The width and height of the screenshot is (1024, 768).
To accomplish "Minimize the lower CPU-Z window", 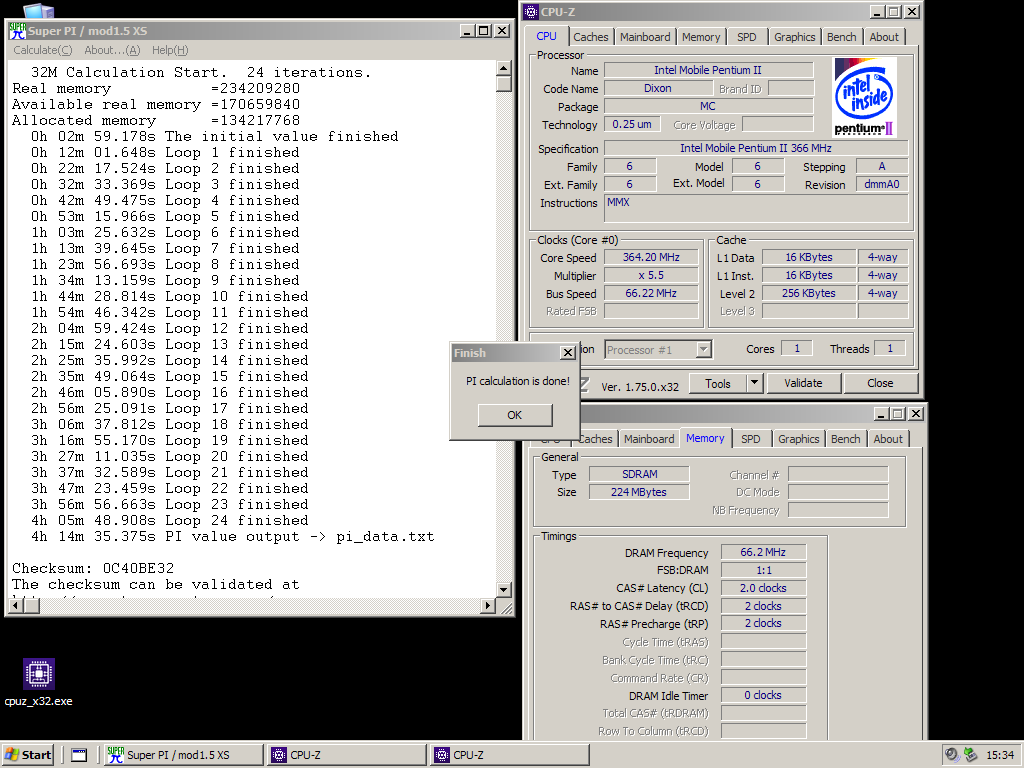I will click(882, 414).
